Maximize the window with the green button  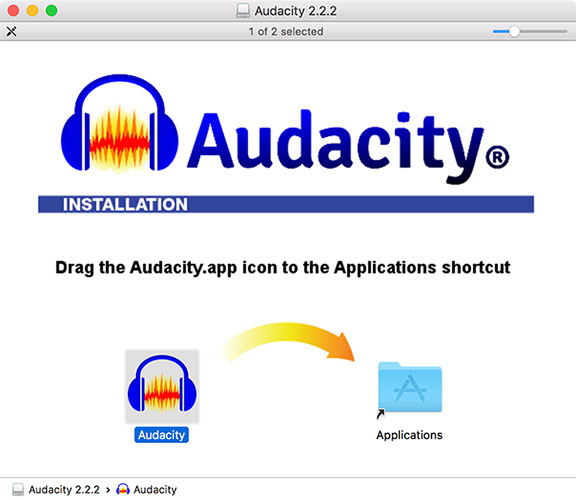click(51, 10)
